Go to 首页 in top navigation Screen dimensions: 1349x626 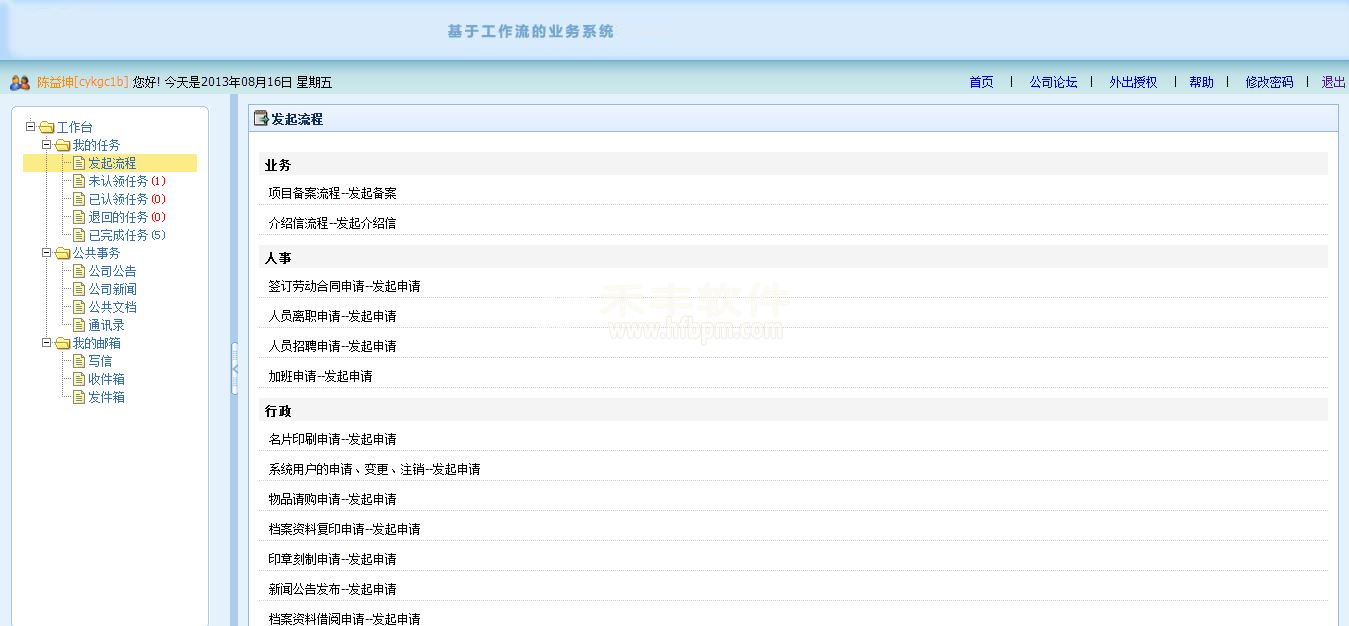tap(981, 83)
